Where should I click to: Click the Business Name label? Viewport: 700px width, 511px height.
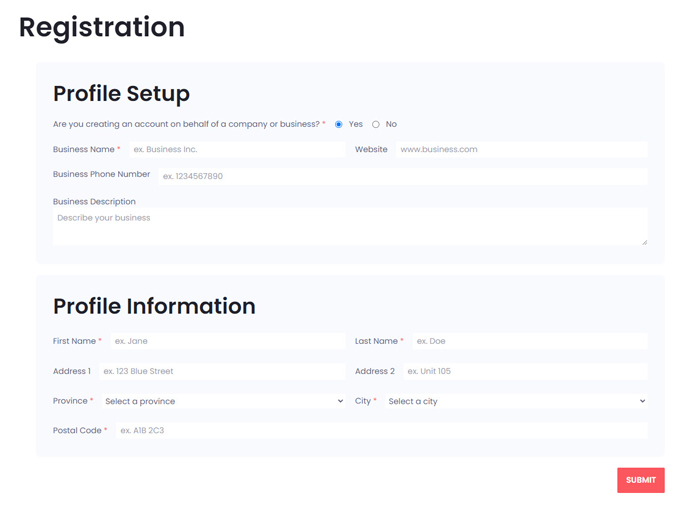(x=84, y=150)
